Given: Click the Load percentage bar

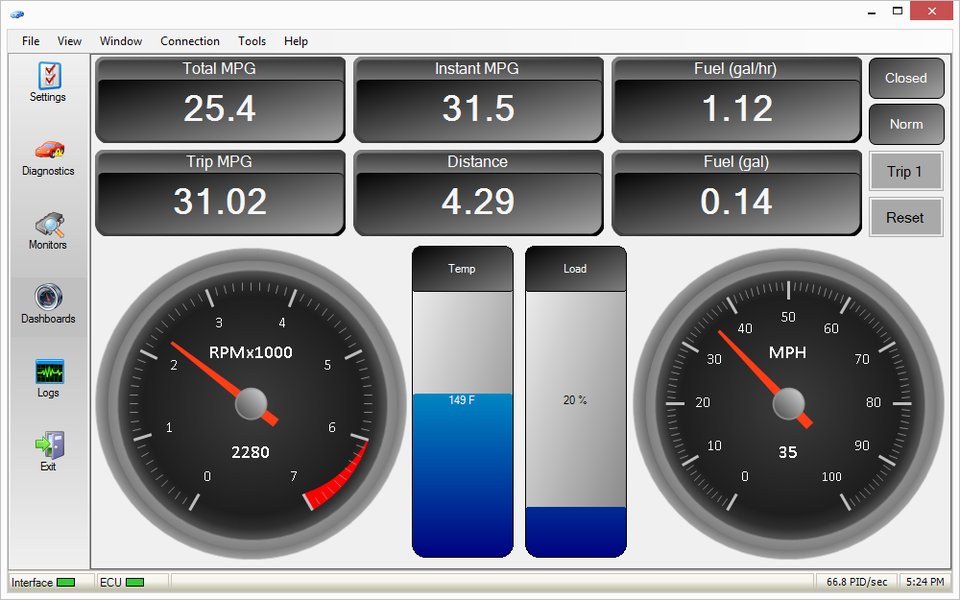Looking at the screenshot, I should coord(575,400).
